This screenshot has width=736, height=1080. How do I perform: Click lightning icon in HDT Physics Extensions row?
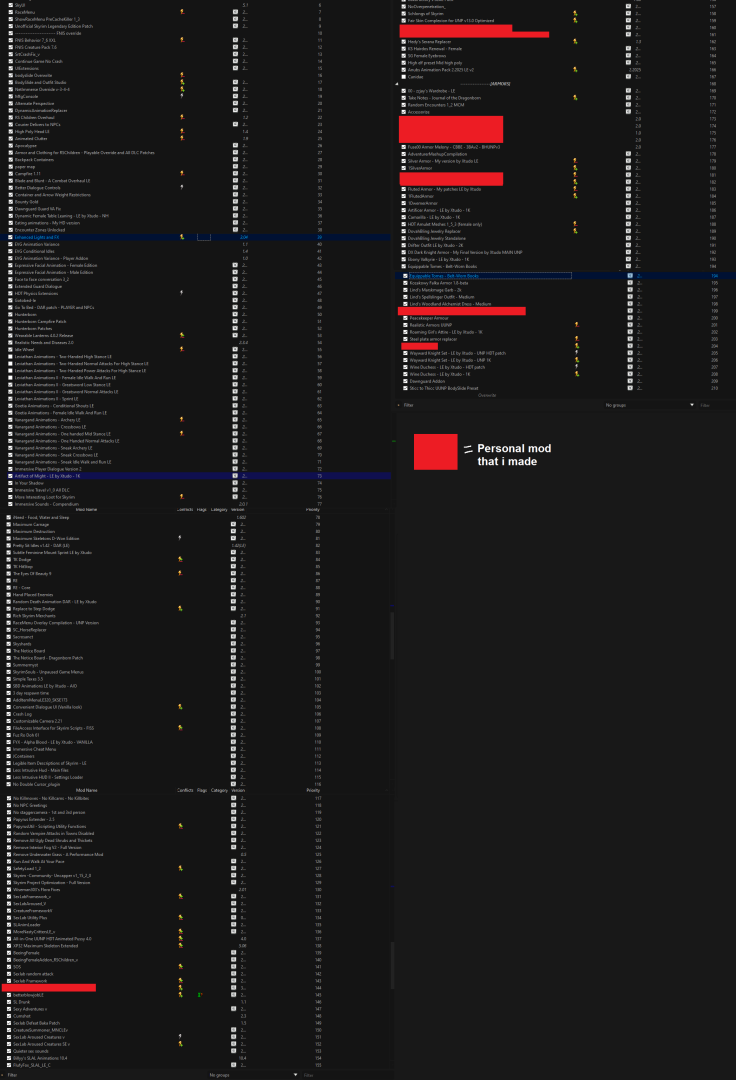click(182, 293)
